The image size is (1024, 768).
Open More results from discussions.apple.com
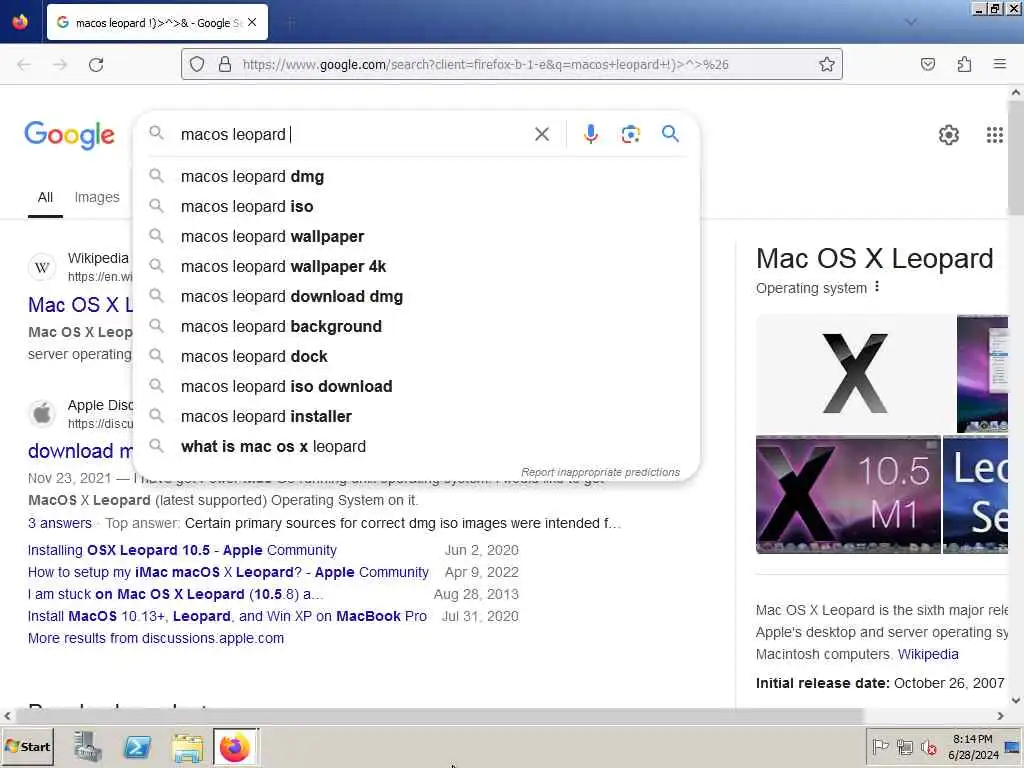(156, 638)
